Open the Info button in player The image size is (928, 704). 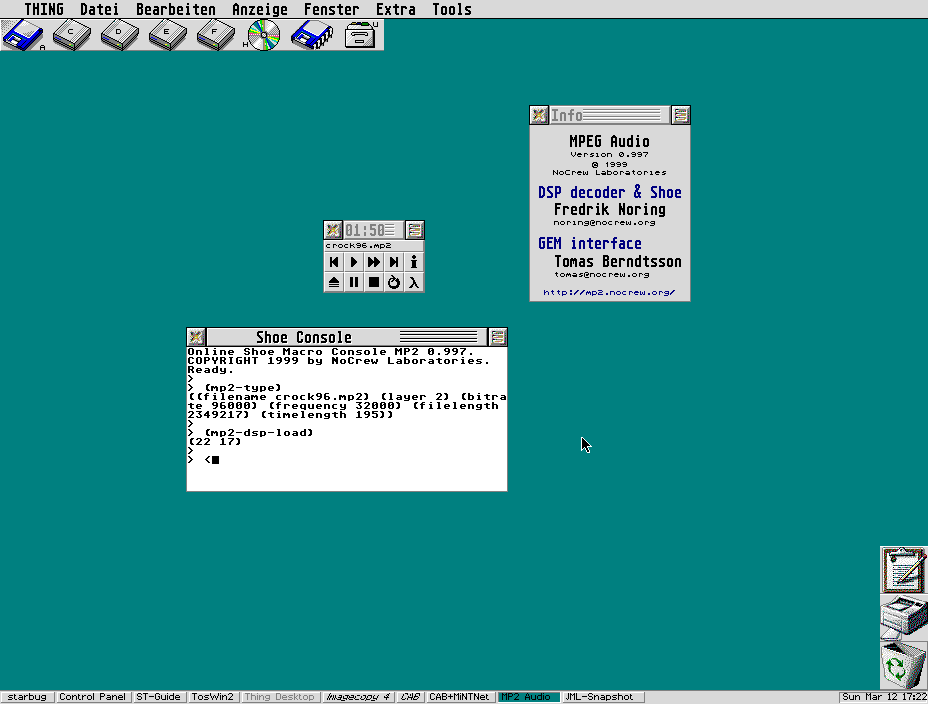pos(414,262)
